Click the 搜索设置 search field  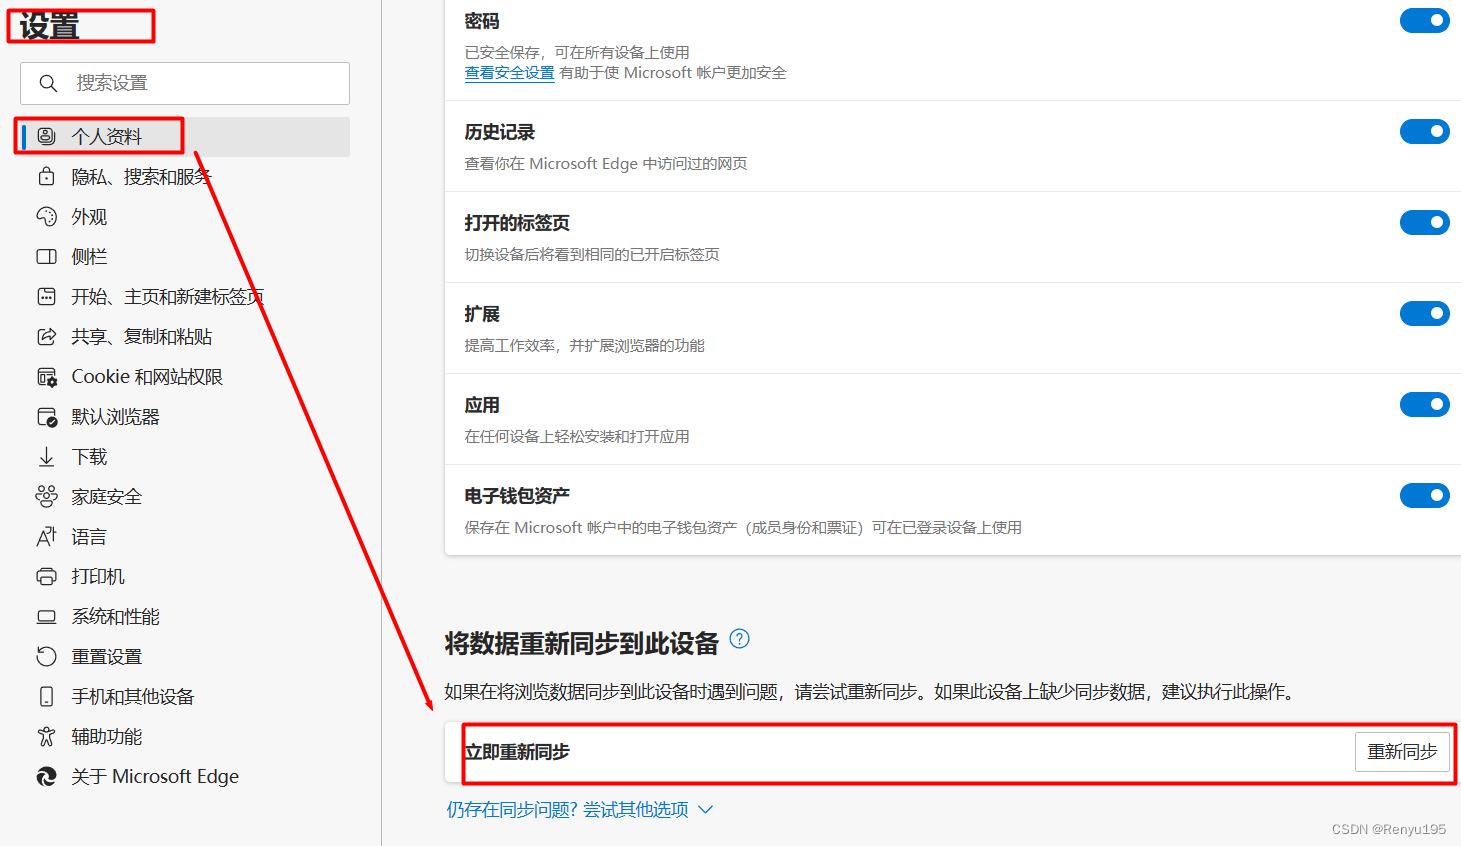click(185, 83)
